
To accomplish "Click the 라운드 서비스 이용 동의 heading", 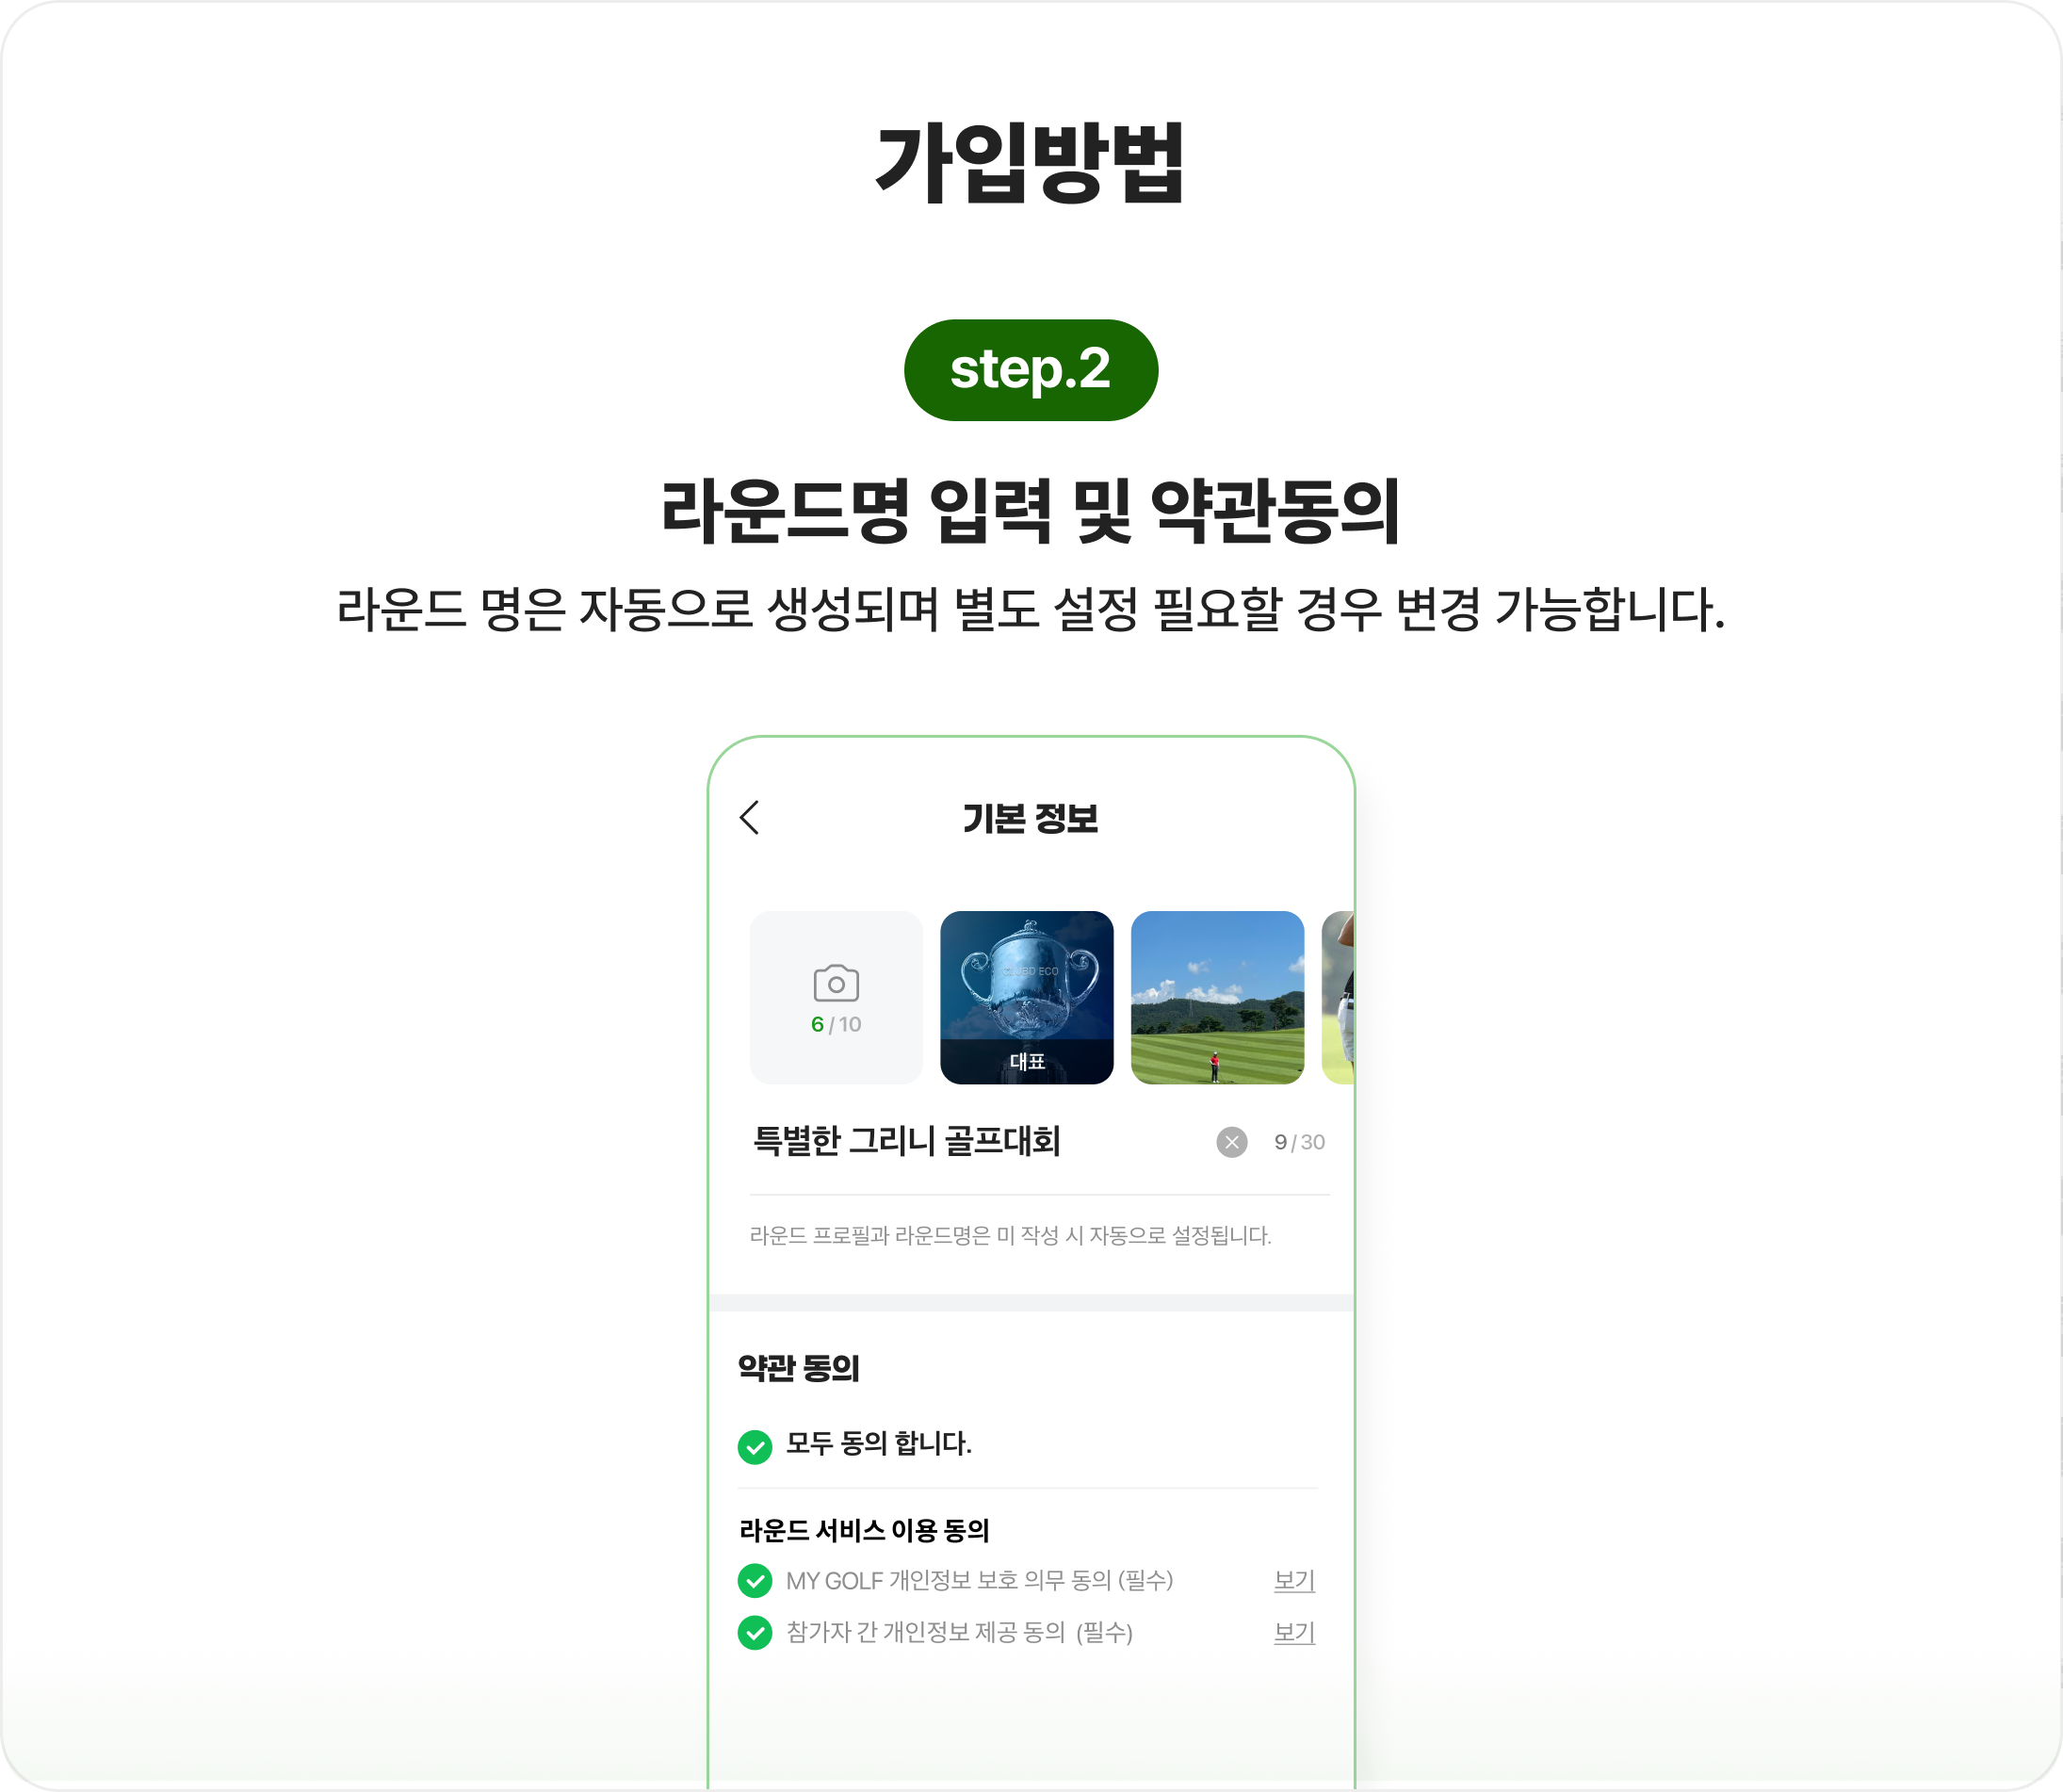I will click(x=864, y=1530).
